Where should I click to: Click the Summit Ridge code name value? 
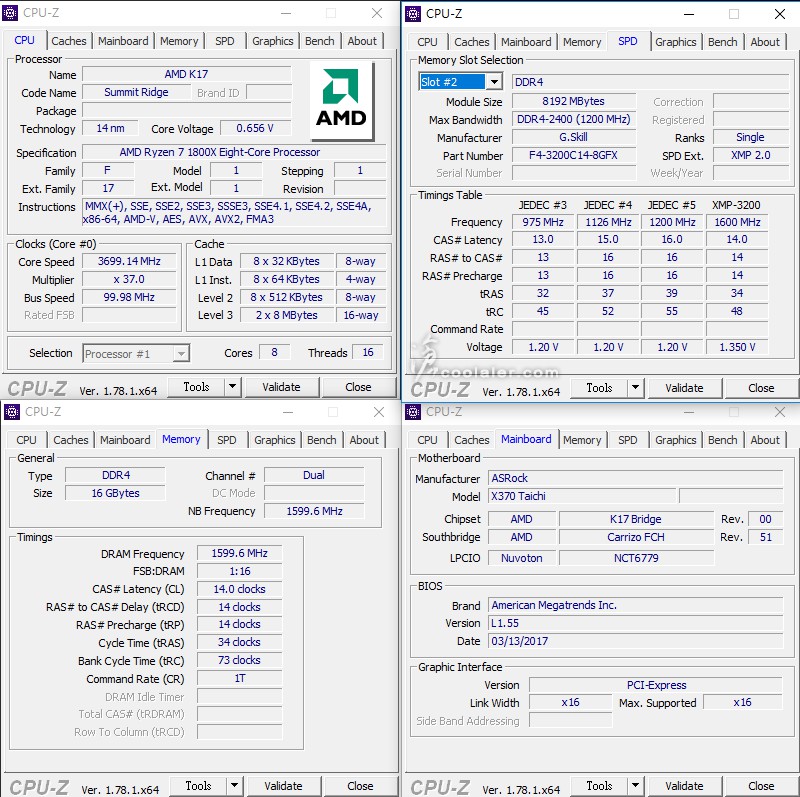[x=136, y=92]
